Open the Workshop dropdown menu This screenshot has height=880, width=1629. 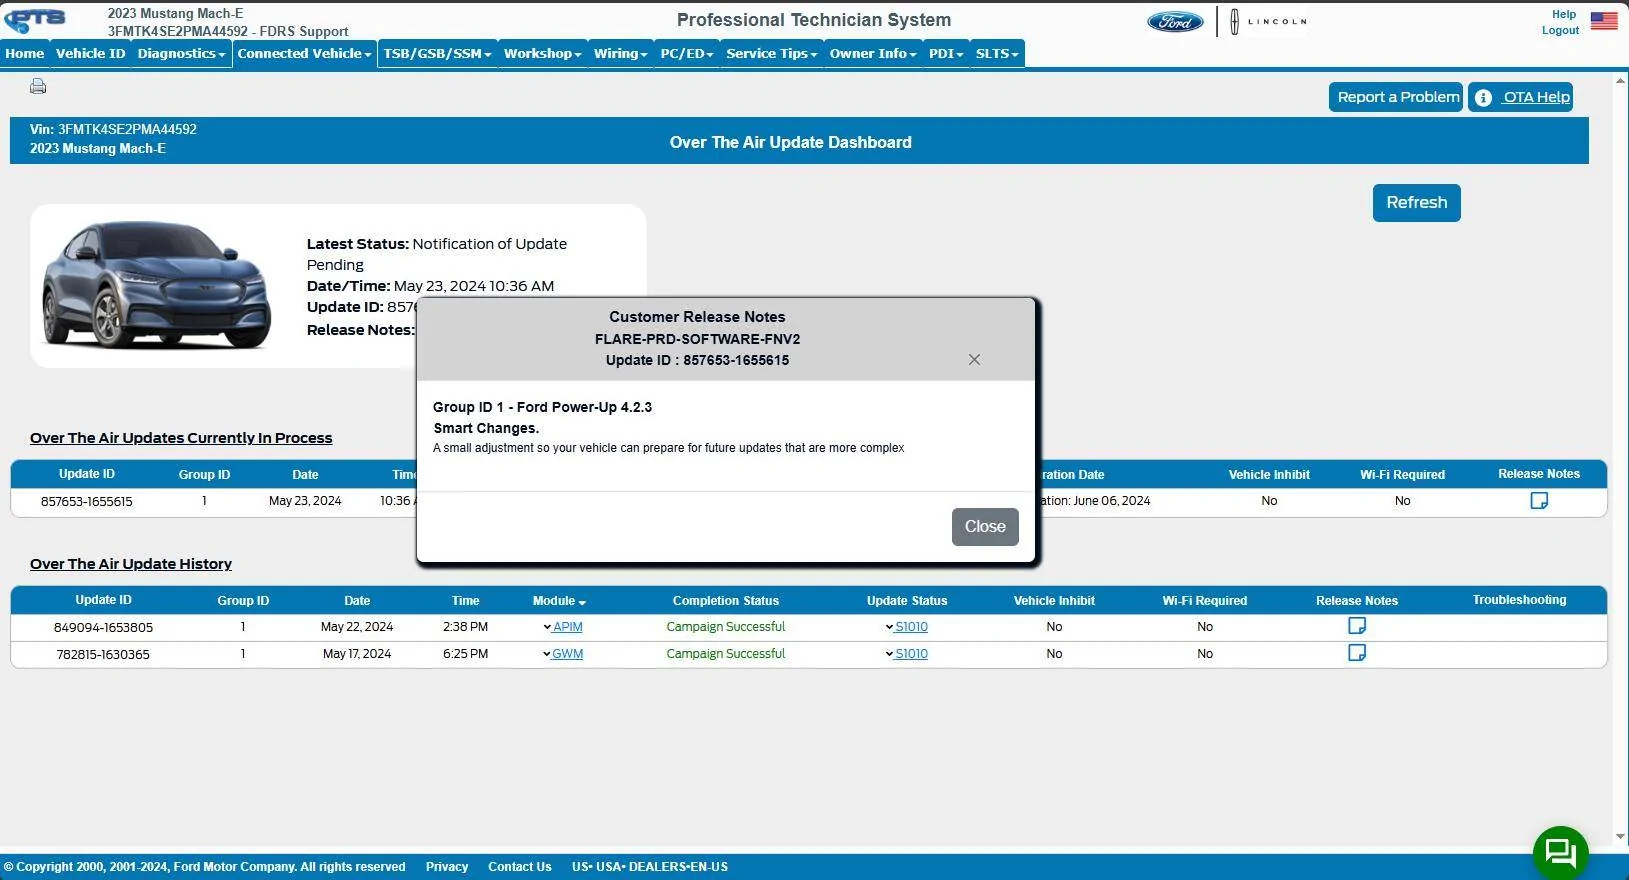pos(542,54)
